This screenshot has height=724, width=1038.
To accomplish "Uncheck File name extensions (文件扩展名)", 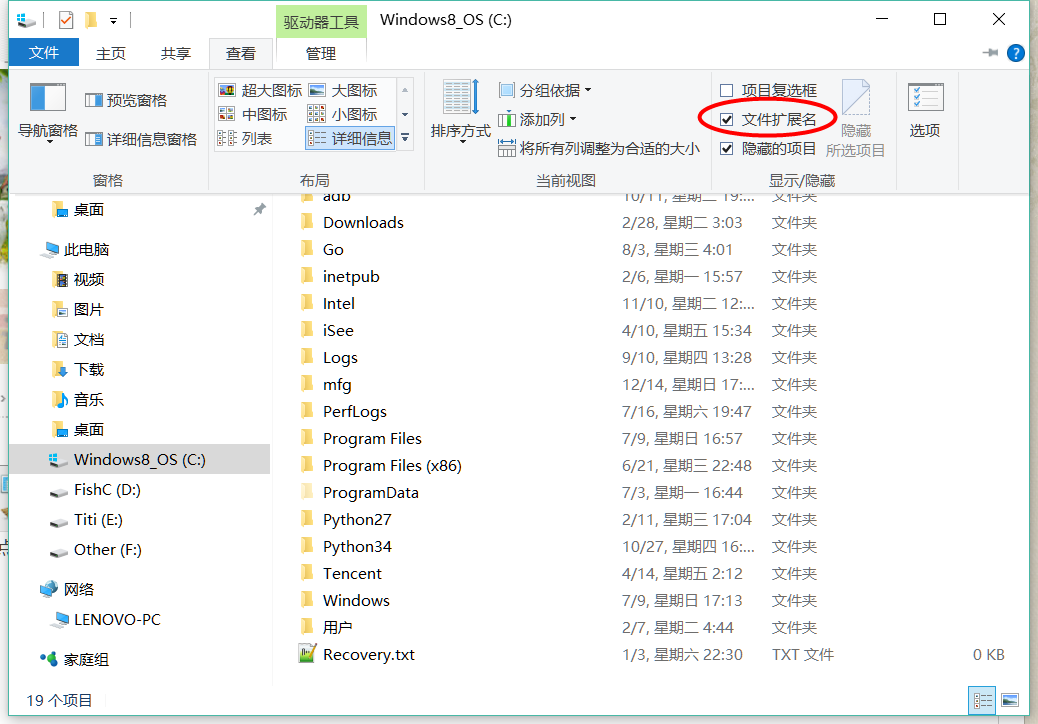I will (x=727, y=120).
